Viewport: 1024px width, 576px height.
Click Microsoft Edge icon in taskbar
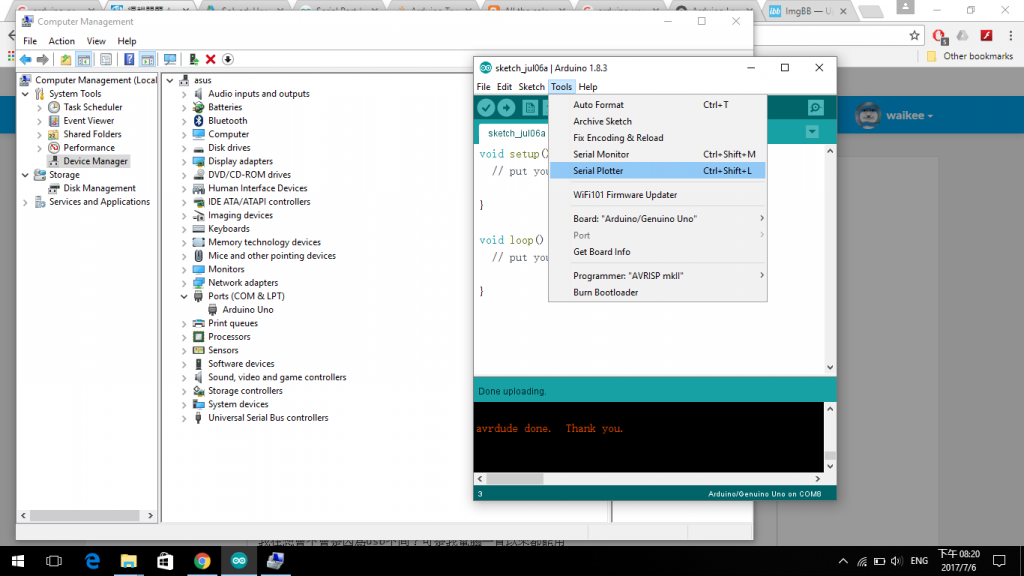[x=93, y=561]
